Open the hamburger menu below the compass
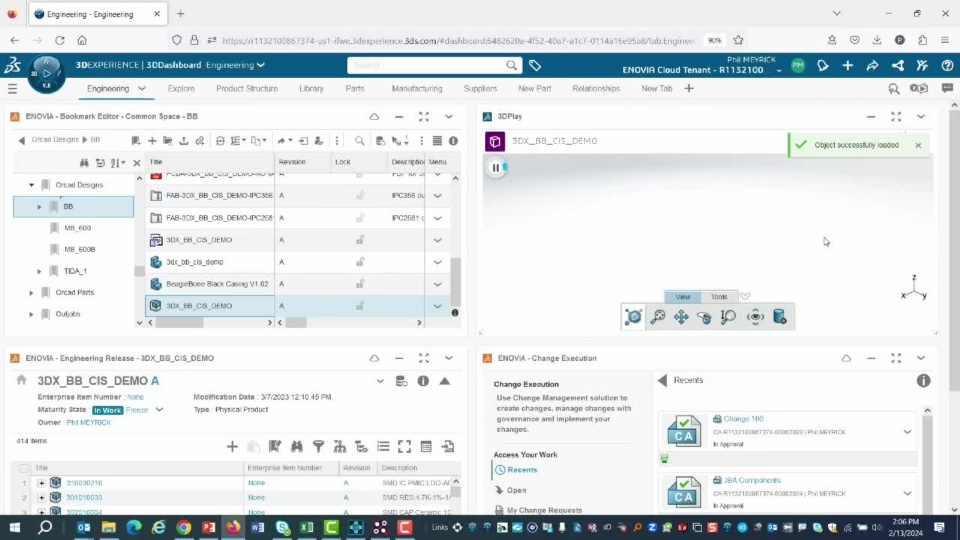960x540 pixels. [x=12, y=89]
